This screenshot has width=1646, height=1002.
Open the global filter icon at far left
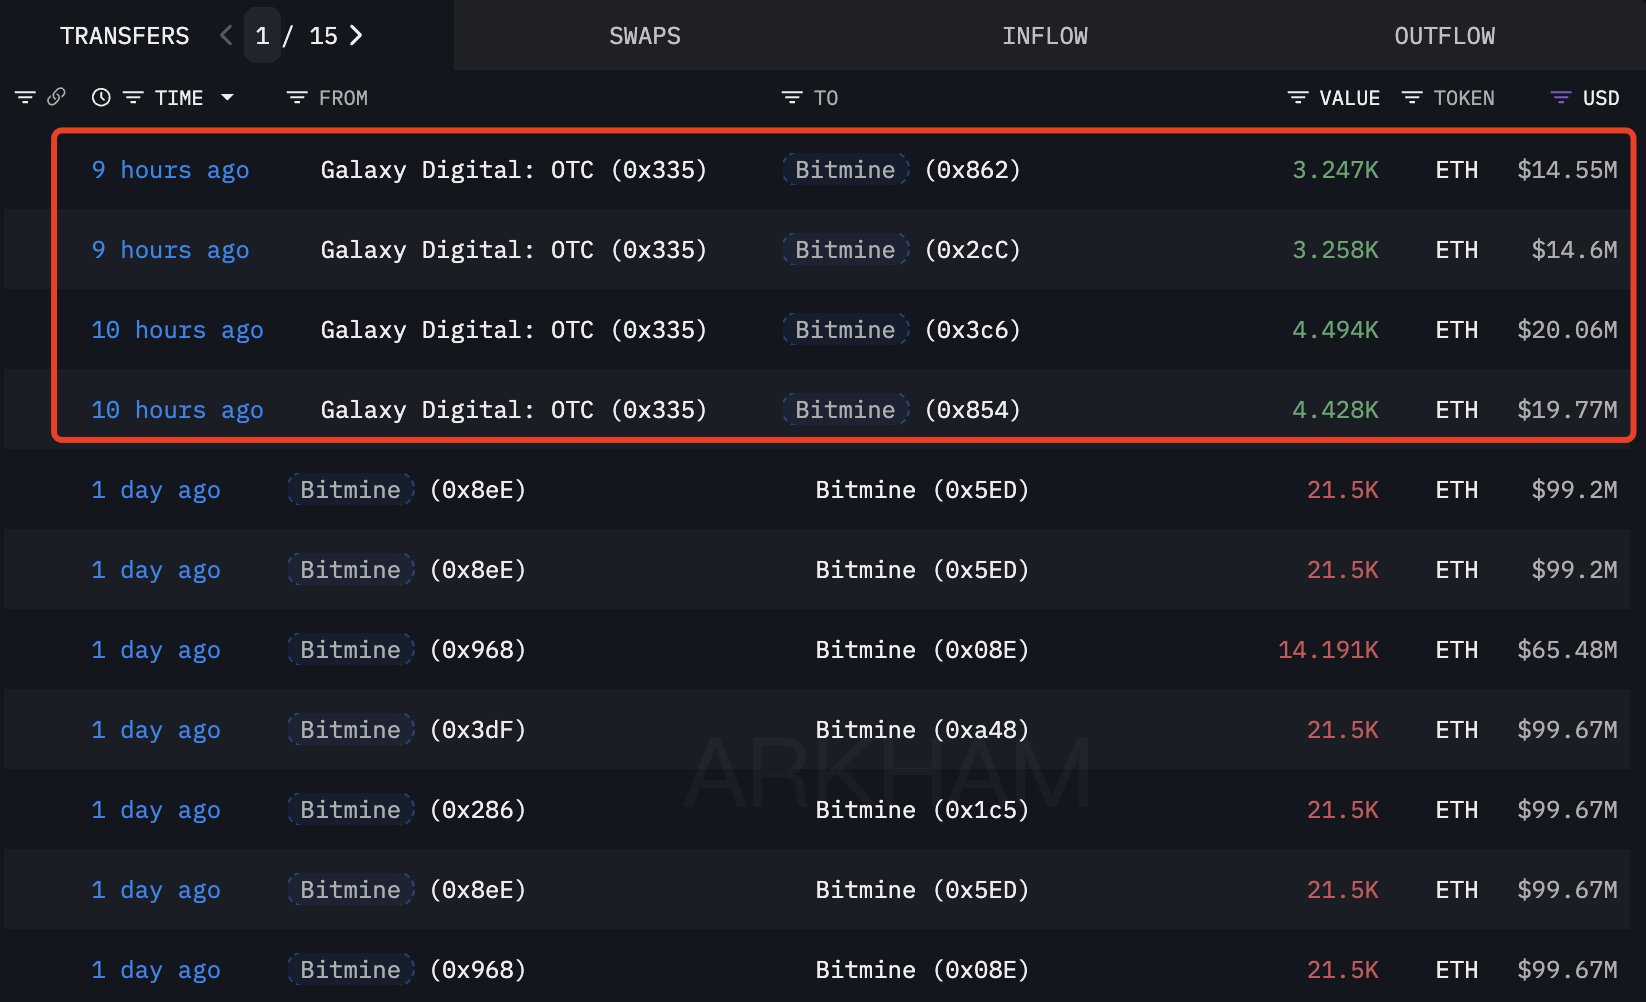click(25, 97)
